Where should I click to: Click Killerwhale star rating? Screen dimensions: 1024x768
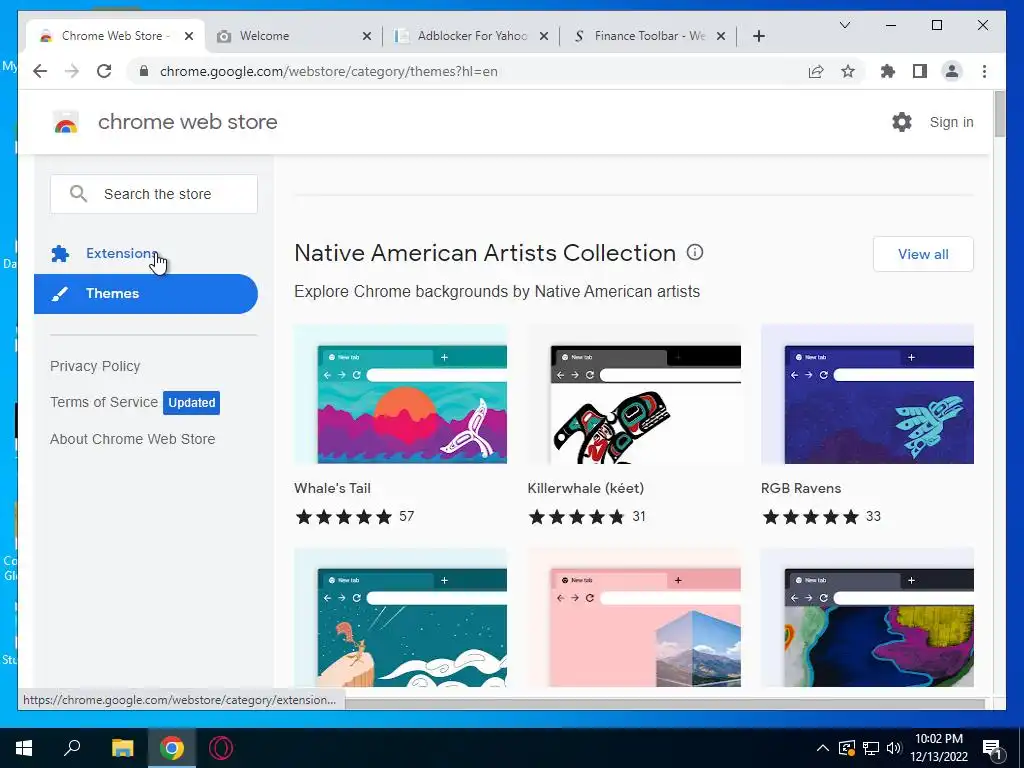[577, 517]
